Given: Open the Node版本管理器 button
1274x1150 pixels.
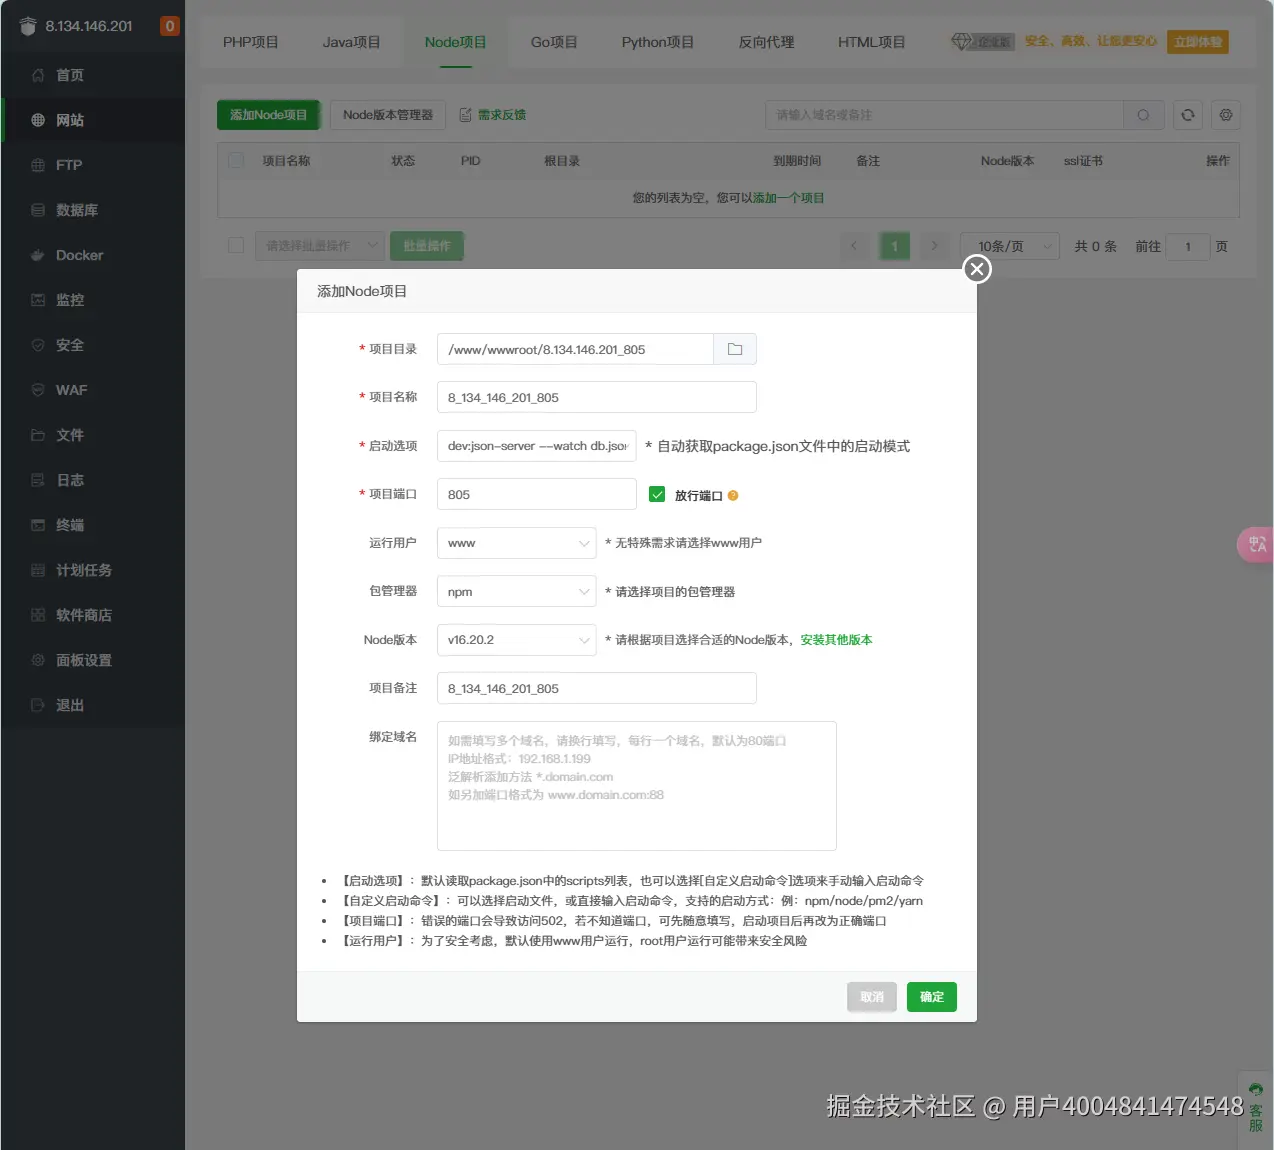Looking at the screenshot, I should (x=388, y=115).
